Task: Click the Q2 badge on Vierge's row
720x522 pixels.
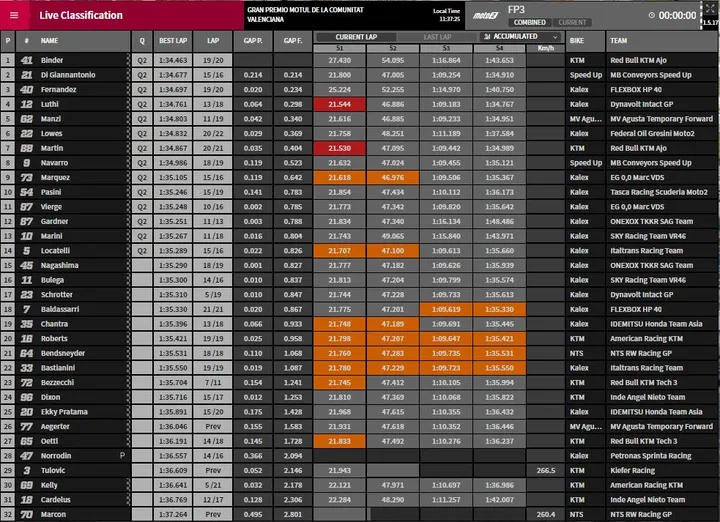Action: [142, 207]
